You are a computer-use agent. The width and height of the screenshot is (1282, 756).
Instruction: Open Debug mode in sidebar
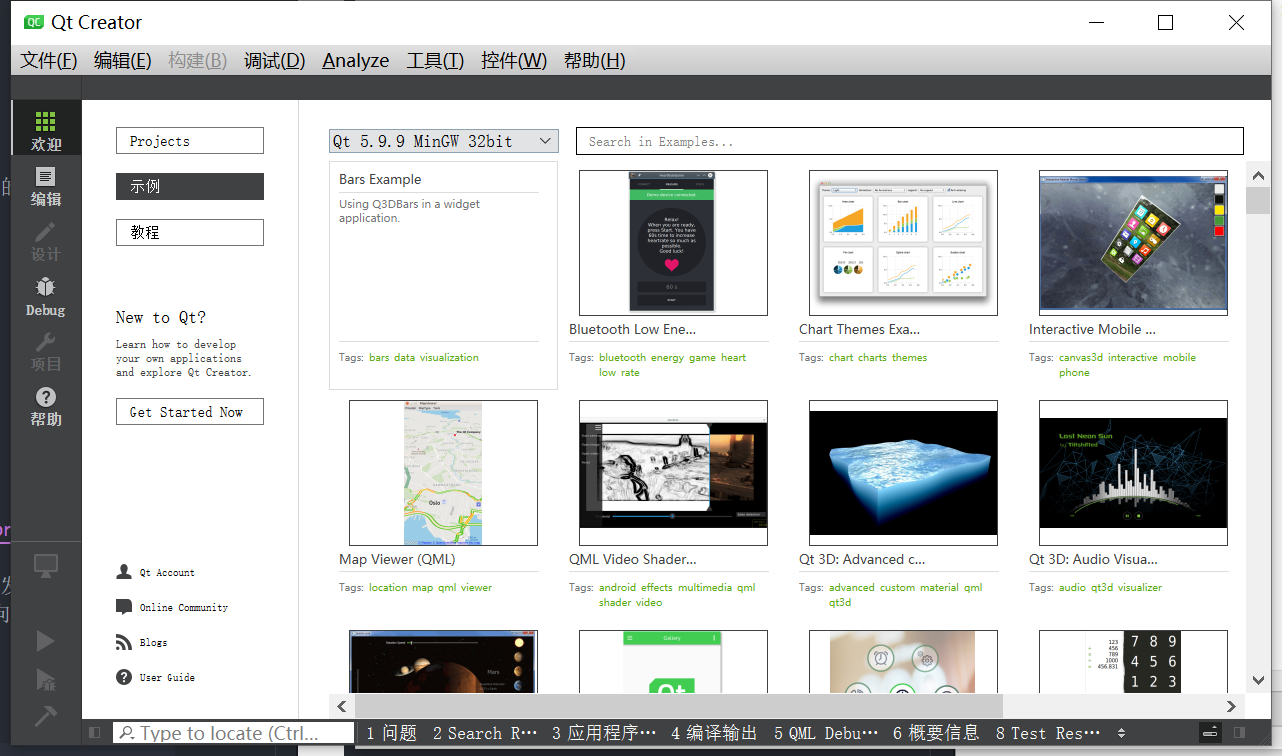pos(46,297)
